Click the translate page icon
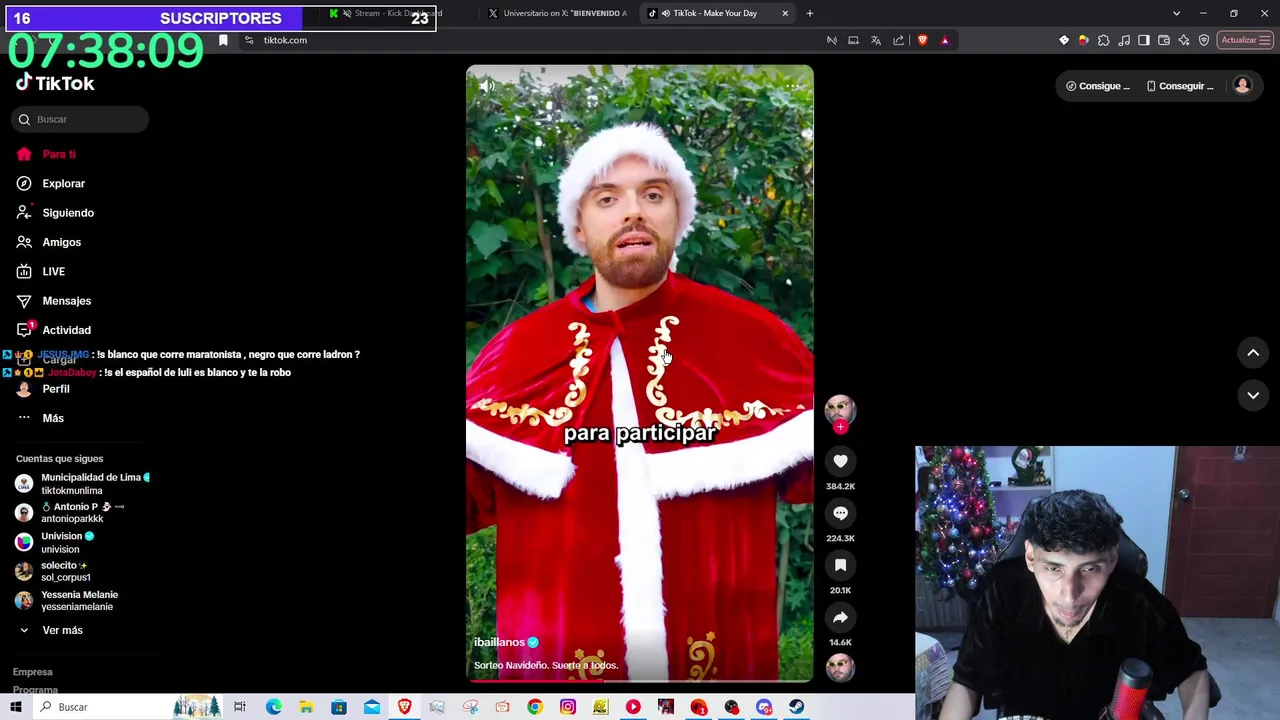The image size is (1280, 720). point(876,40)
